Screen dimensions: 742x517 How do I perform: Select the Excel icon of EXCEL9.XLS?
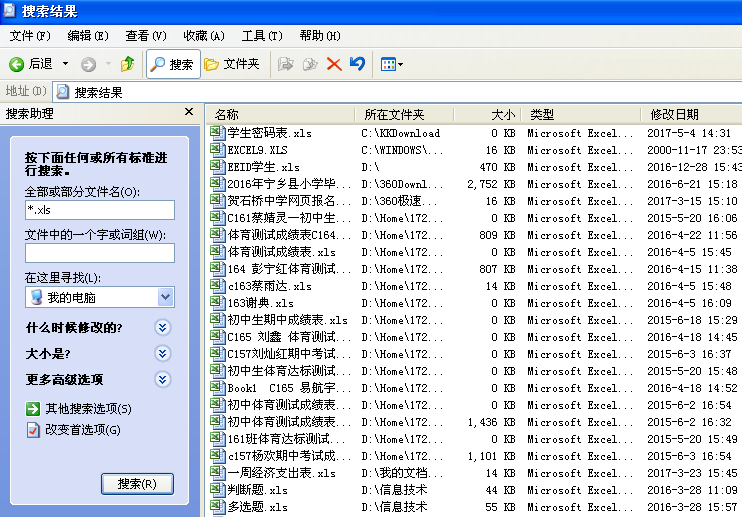pyautogui.click(x=217, y=149)
